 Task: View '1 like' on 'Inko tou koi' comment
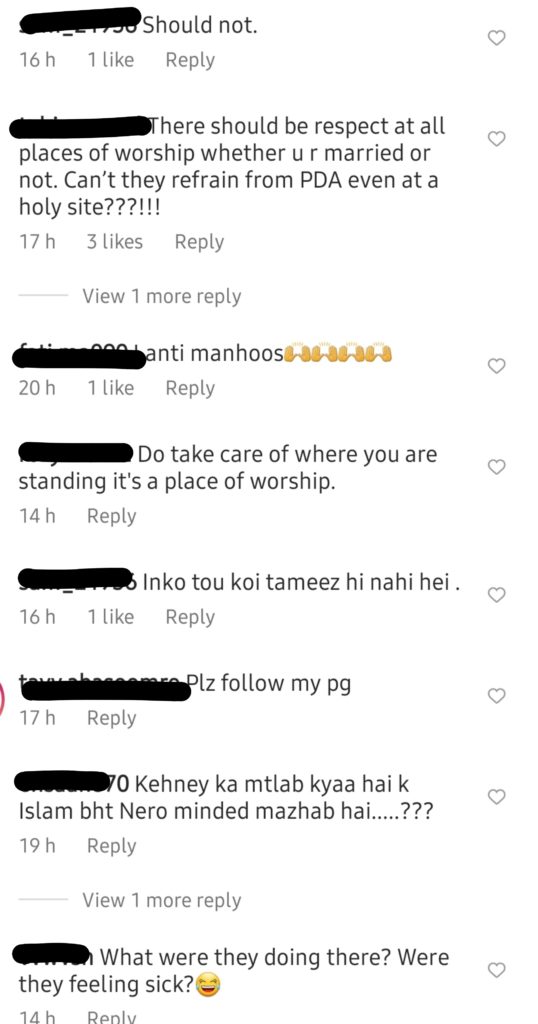pyautogui.click(x=110, y=616)
